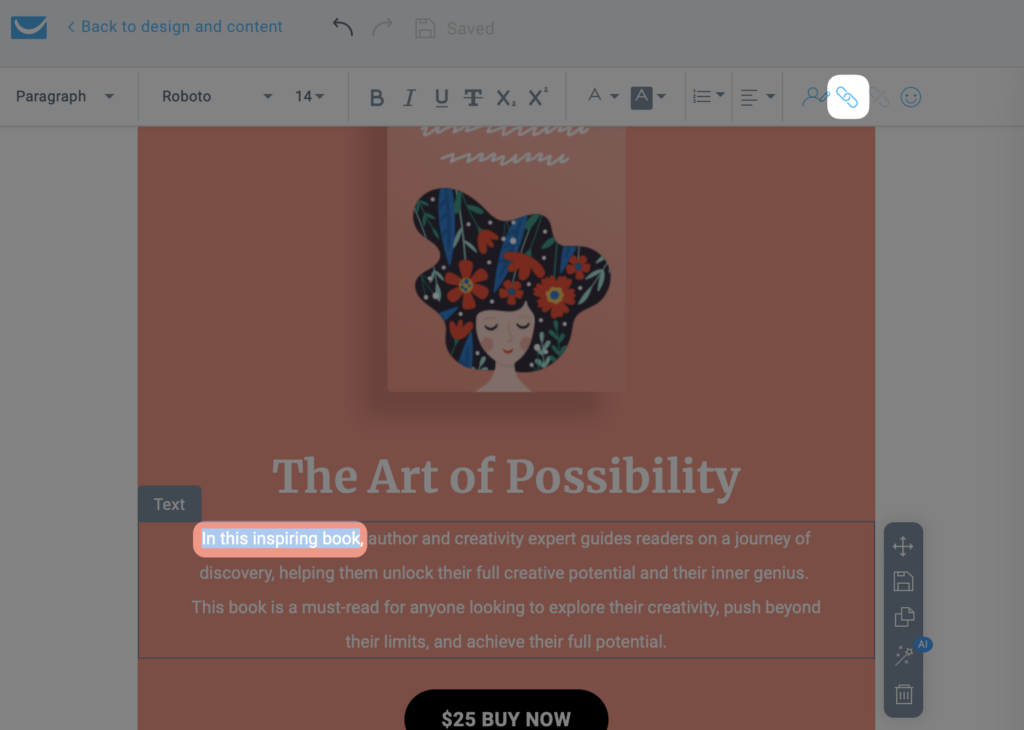Click the redo arrow
This screenshot has height=730, width=1024.
[x=382, y=27]
